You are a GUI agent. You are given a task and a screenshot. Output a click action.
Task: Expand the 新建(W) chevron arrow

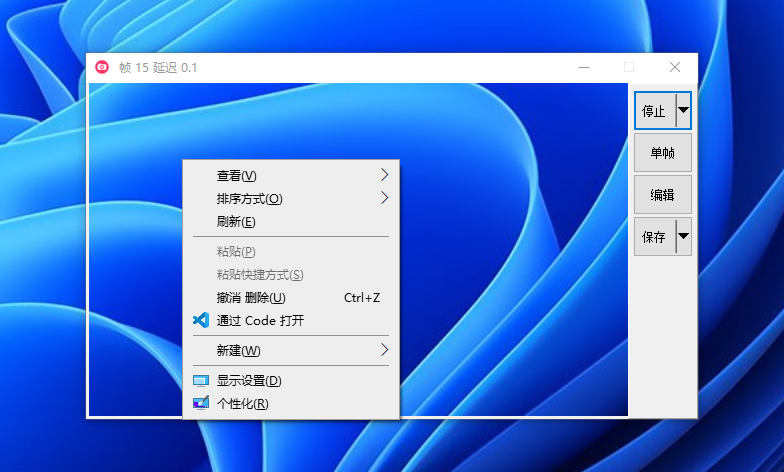384,350
